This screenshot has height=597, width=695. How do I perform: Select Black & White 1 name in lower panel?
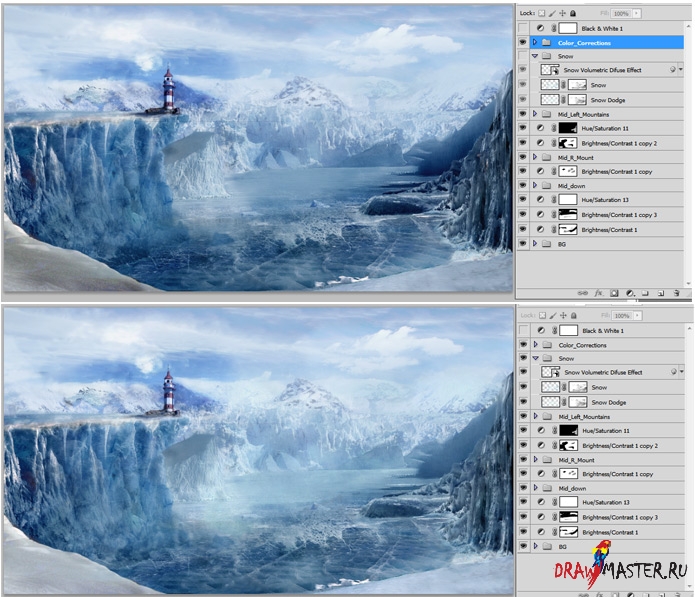[603, 331]
